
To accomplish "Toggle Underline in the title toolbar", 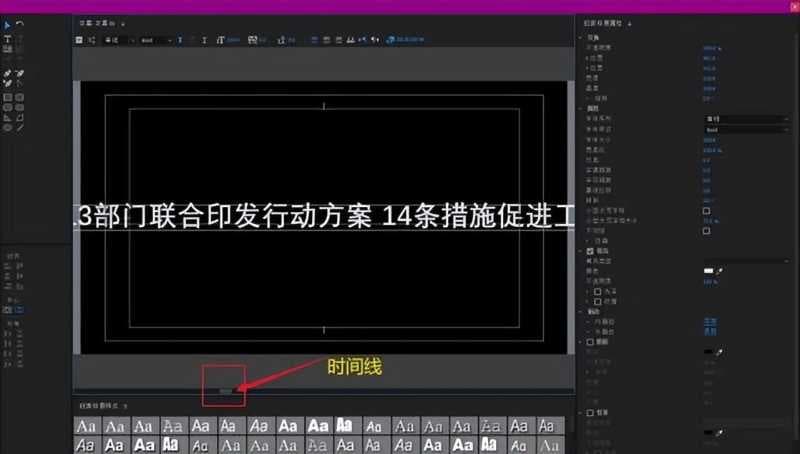I will 205,40.
